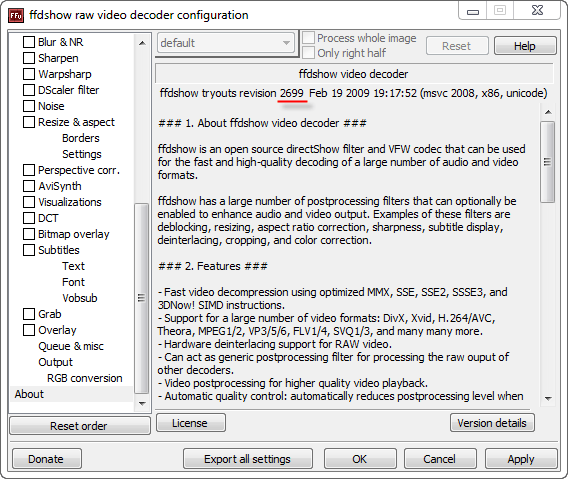Click the filter list scrollbar thumb
This screenshot has width=568, height=479.
[x=142, y=298]
